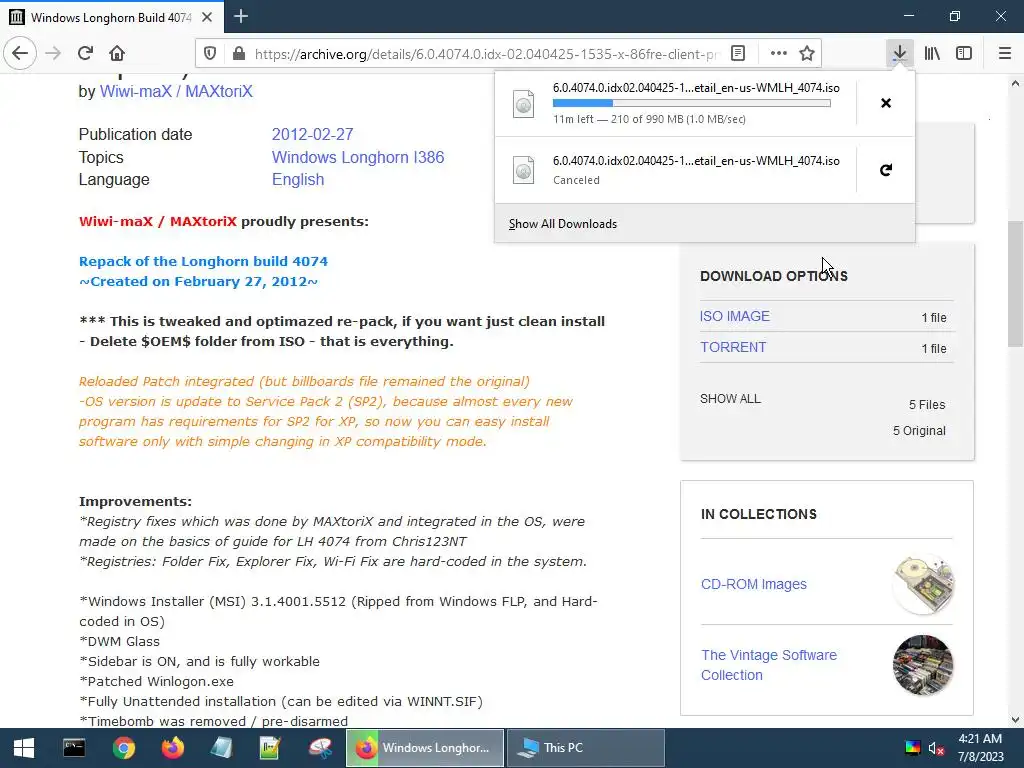Click the muted volume tray icon
1024x768 pixels.
click(936, 748)
